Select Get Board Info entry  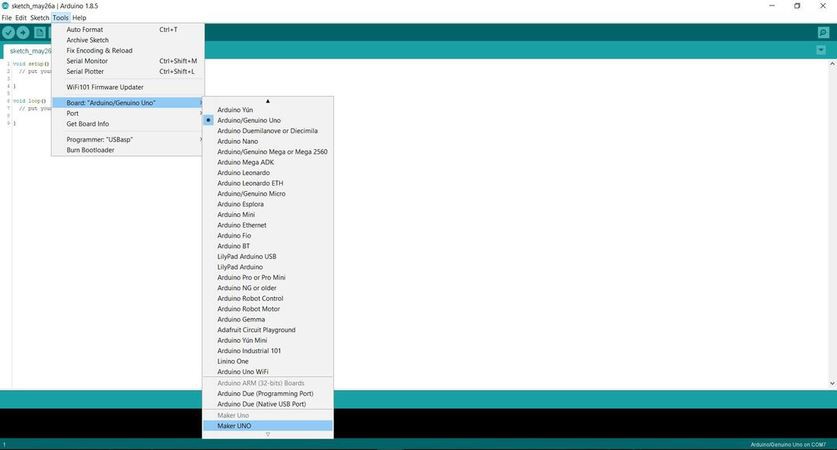[x=128, y=124]
